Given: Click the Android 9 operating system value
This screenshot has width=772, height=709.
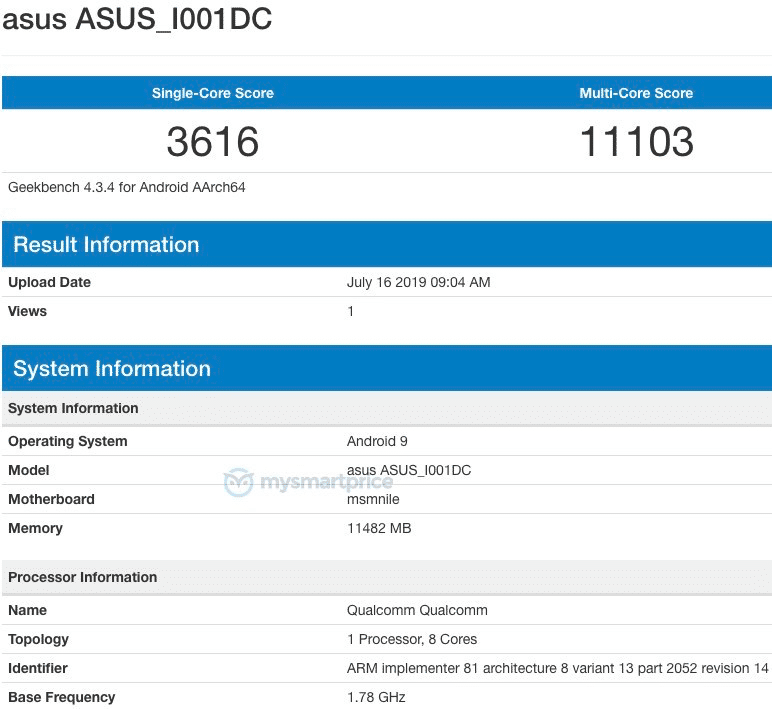Looking at the screenshot, I should (x=377, y=441).
